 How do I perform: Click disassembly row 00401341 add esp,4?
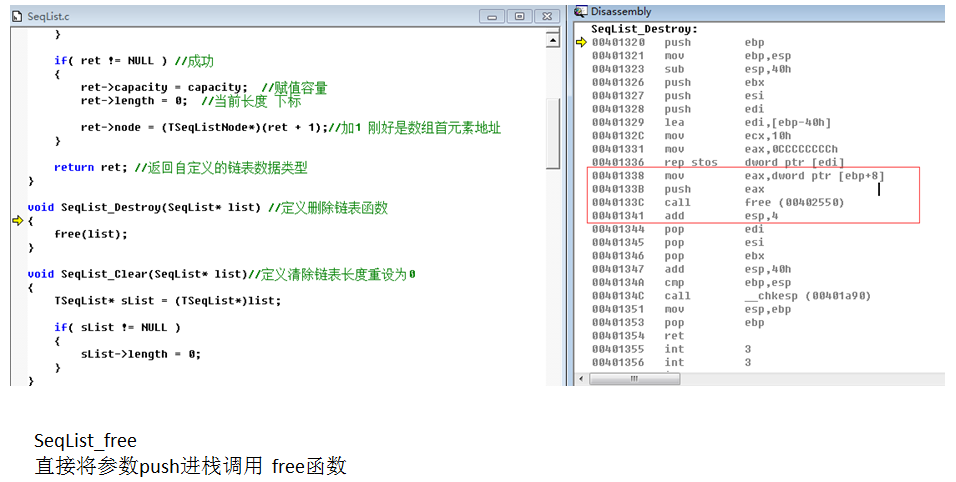coord(685,216)
